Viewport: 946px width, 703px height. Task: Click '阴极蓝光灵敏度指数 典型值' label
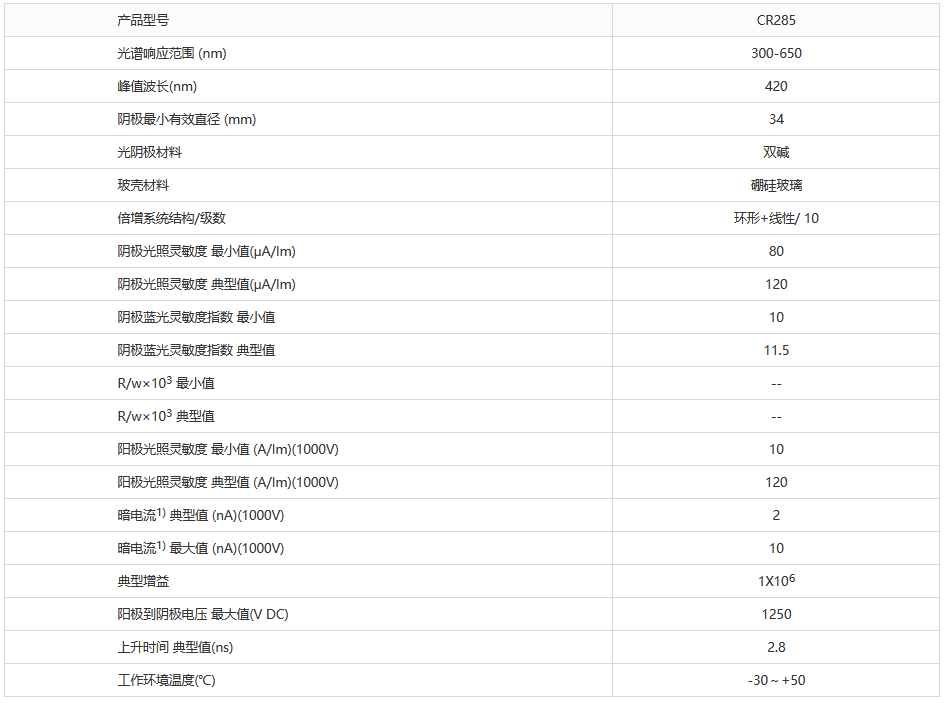pos(196,350)
